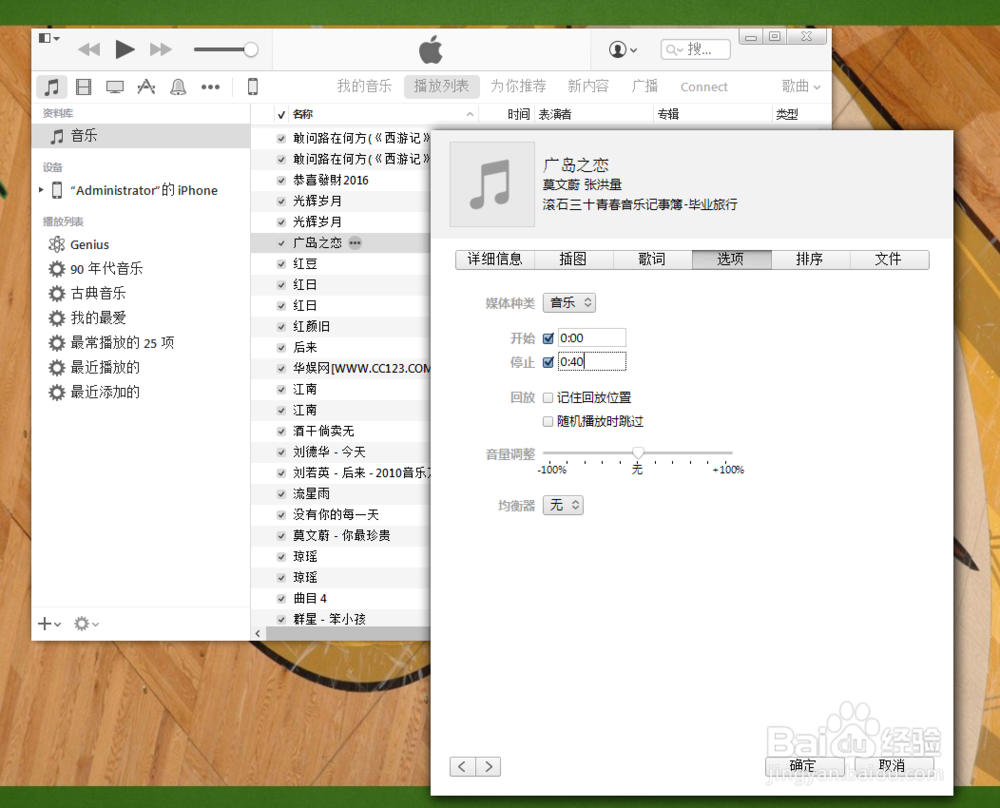Viewport: 1000px width, 808px height.
Task: Switch to the 播放列表 tab
Action: coord(441,86)
